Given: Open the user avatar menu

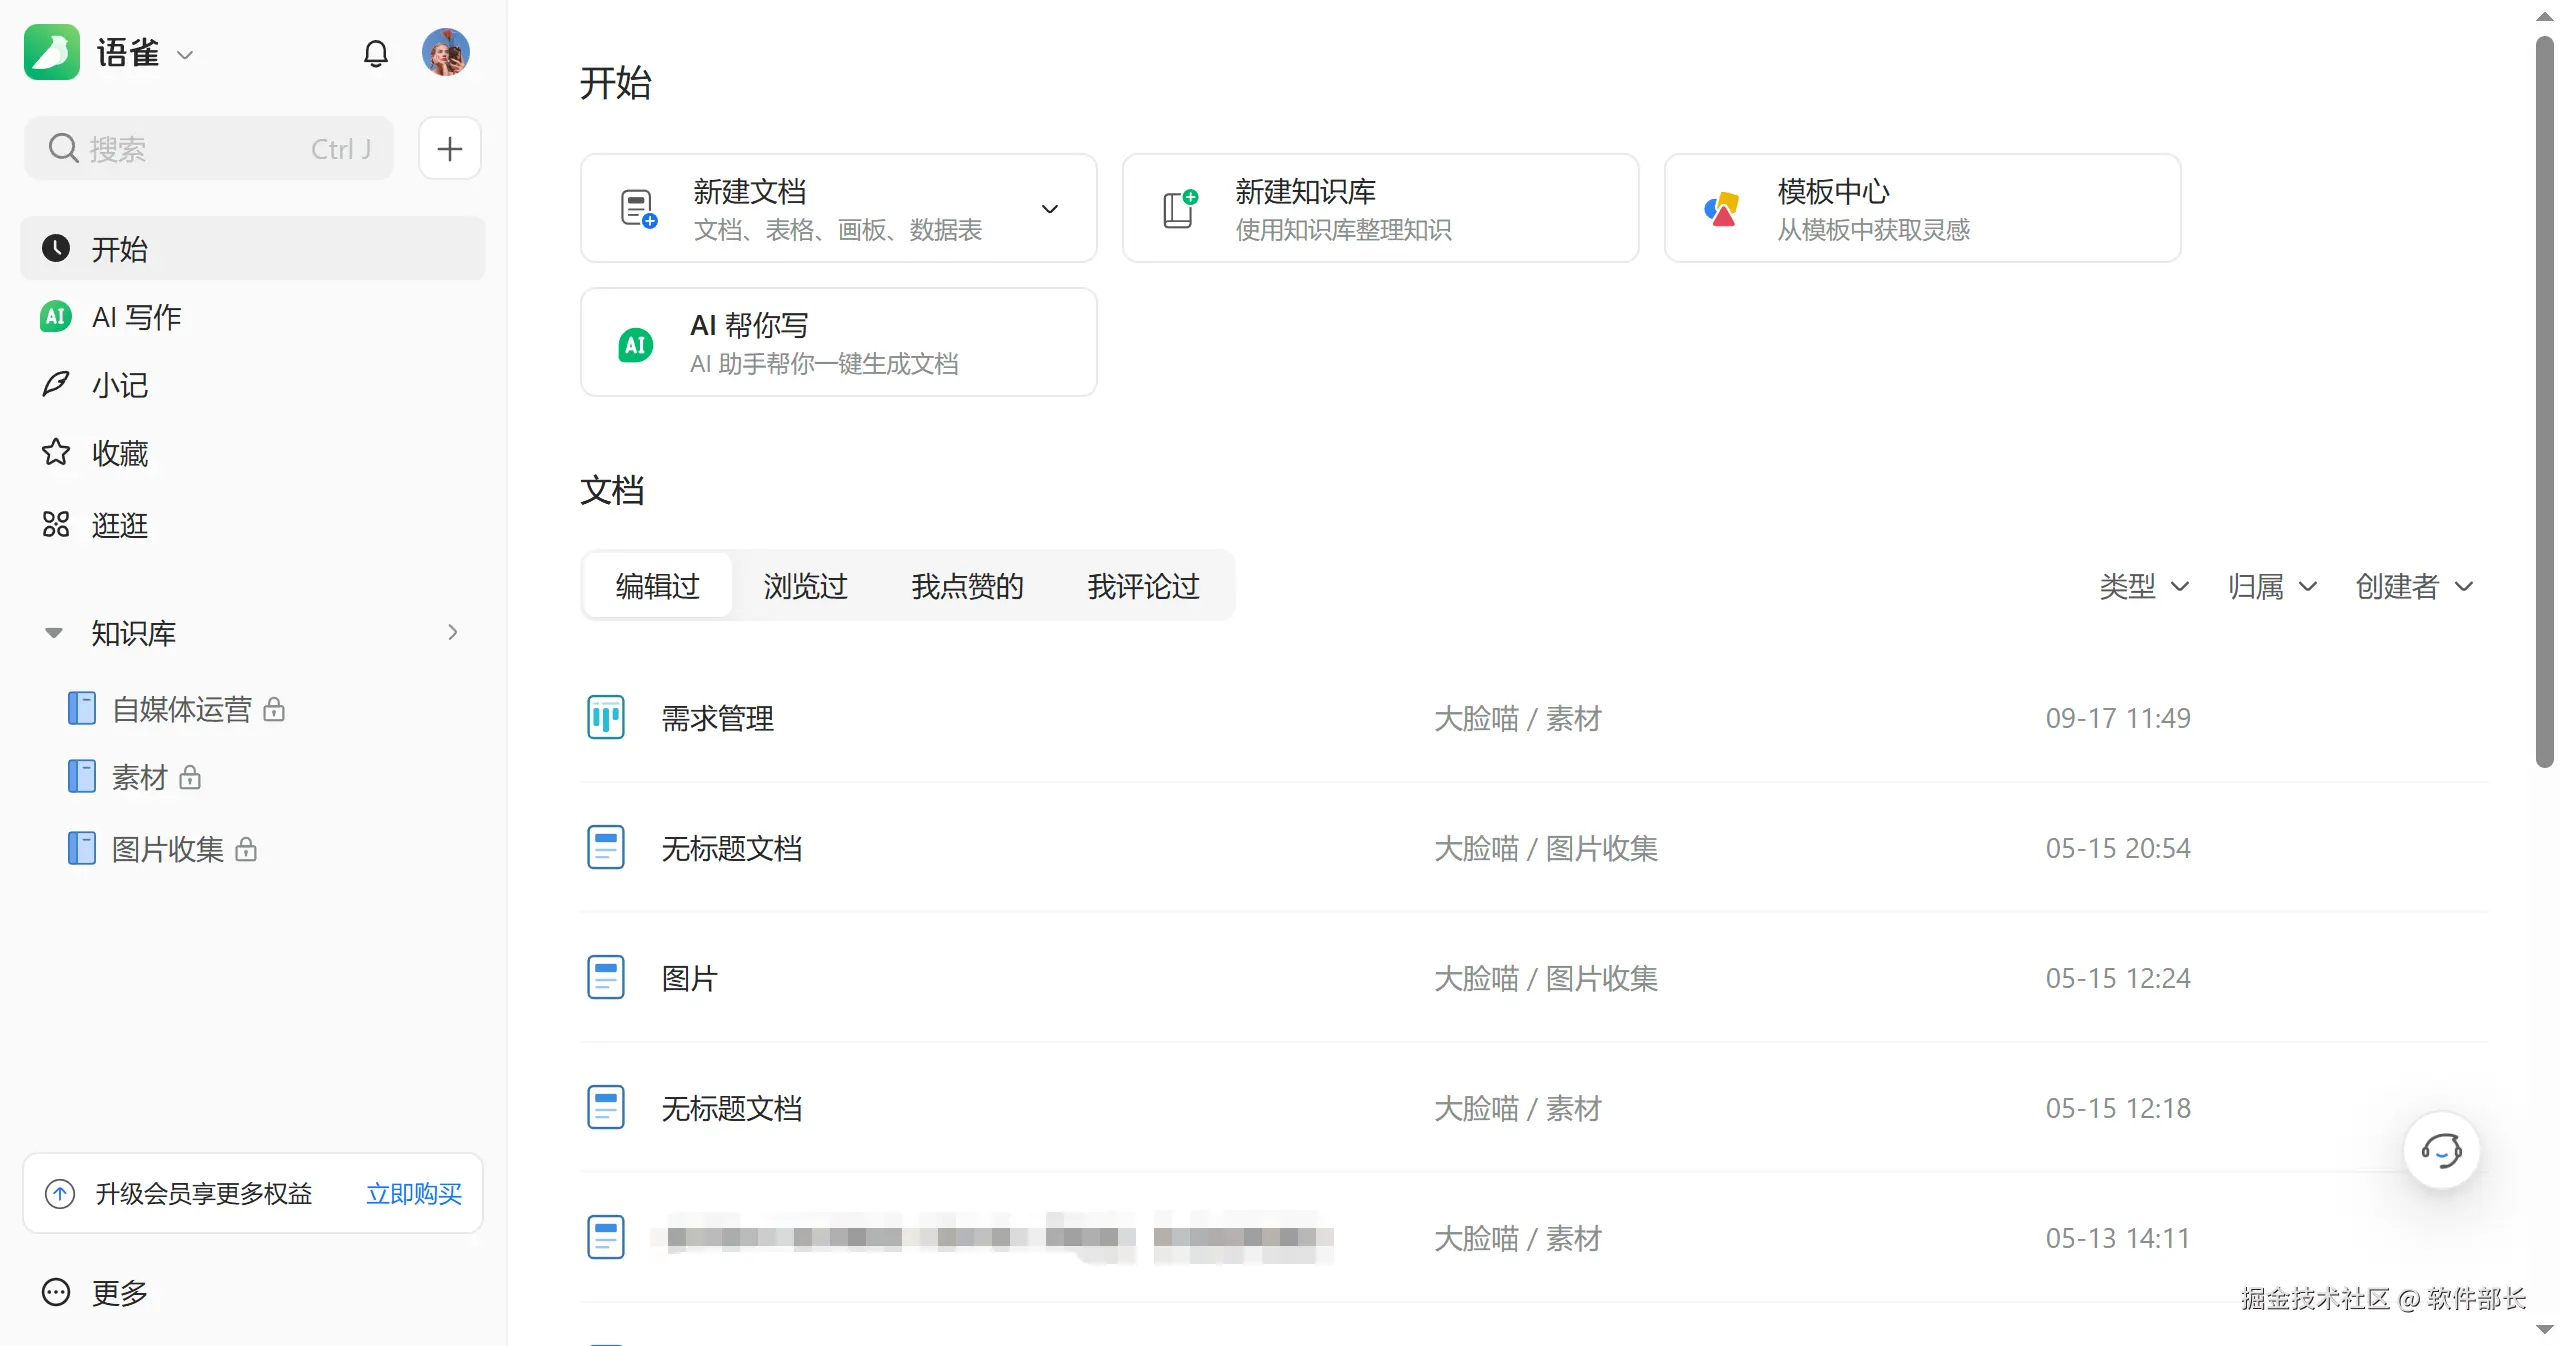Looking at the screenshot, I should coord(445,52).
